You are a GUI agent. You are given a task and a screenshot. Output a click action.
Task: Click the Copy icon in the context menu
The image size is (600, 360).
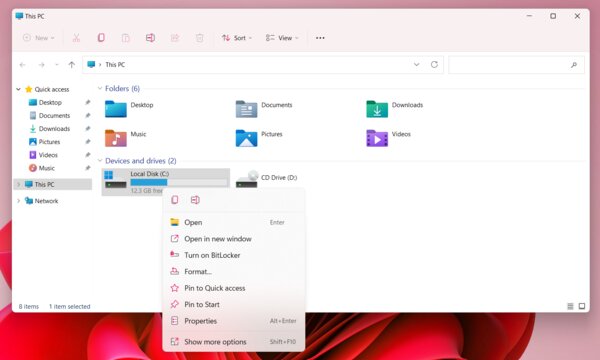[x=175, y=200]
